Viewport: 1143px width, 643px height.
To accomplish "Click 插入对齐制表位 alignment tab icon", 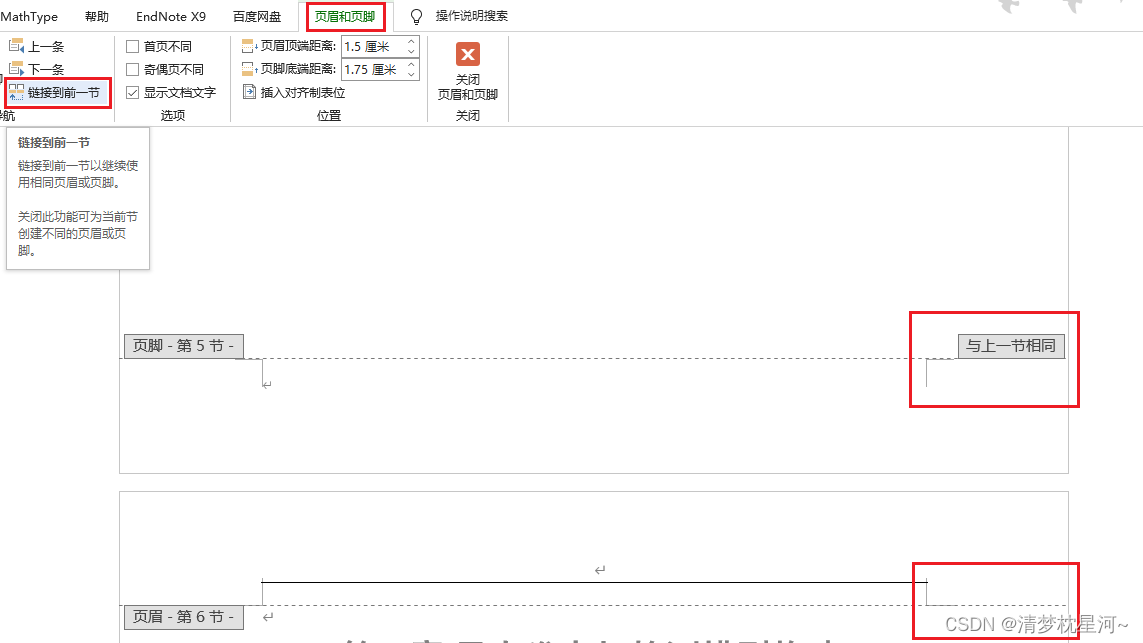I will click(x=252, y=92).
